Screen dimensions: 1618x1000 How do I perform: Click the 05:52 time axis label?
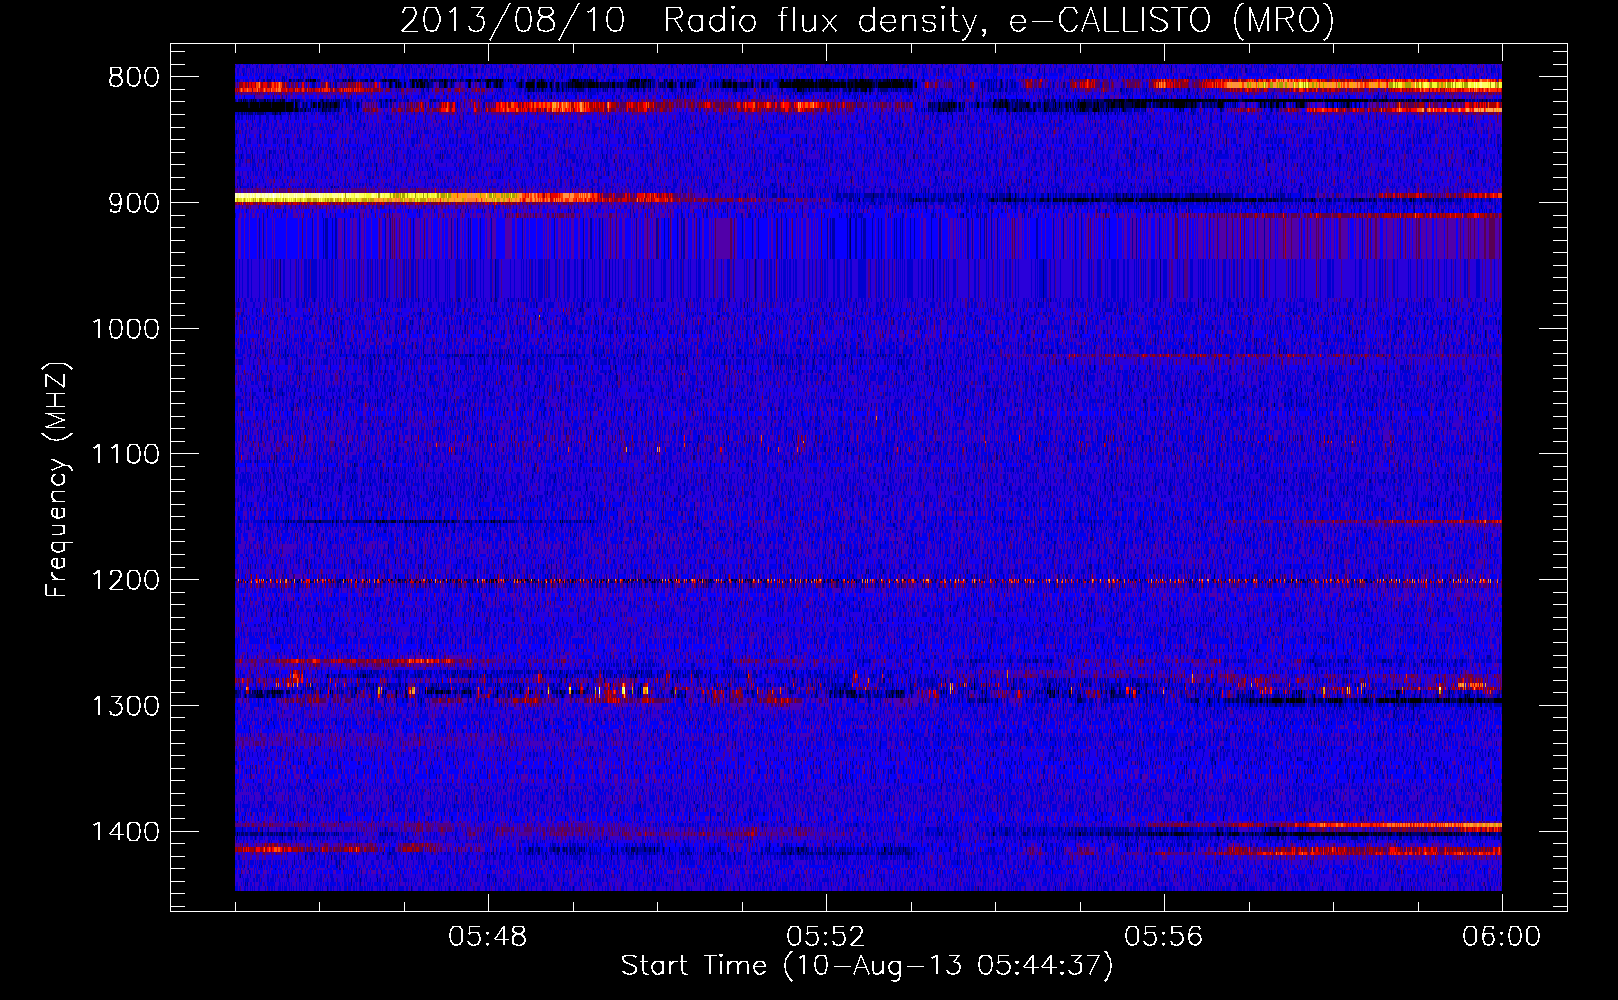coord(826,937)
